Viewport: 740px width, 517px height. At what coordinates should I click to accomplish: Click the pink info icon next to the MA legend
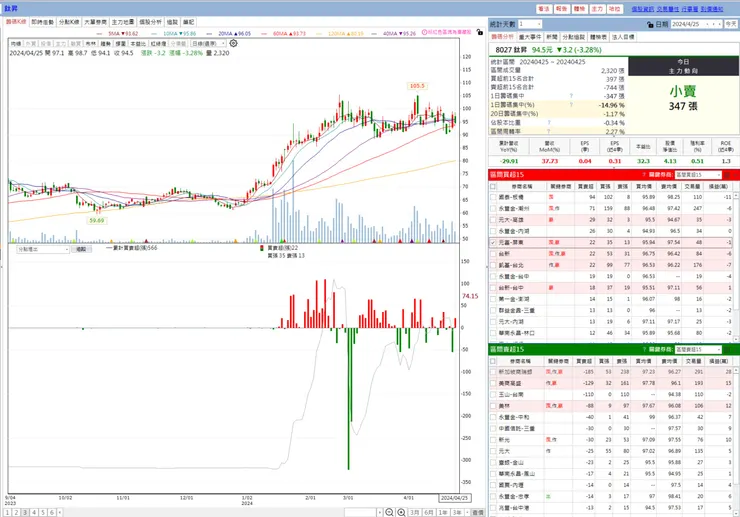point(424,32)
